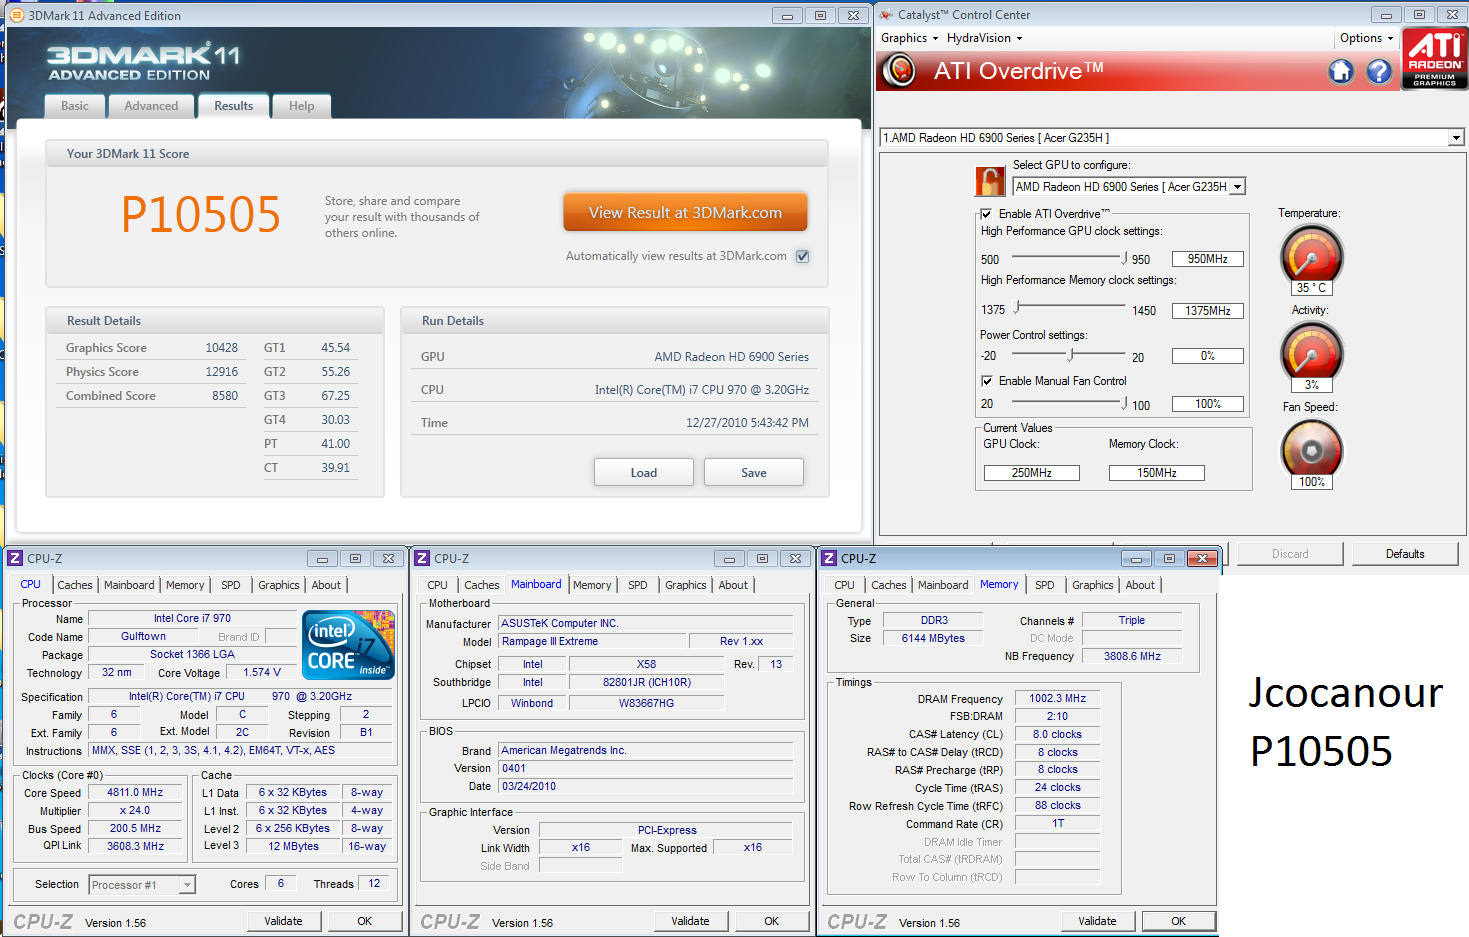Image resolution: width=1469 pixels, height=937 pixels.
Task: Switch to the Advanced tab in 3DMark
Action: [151, 106]
